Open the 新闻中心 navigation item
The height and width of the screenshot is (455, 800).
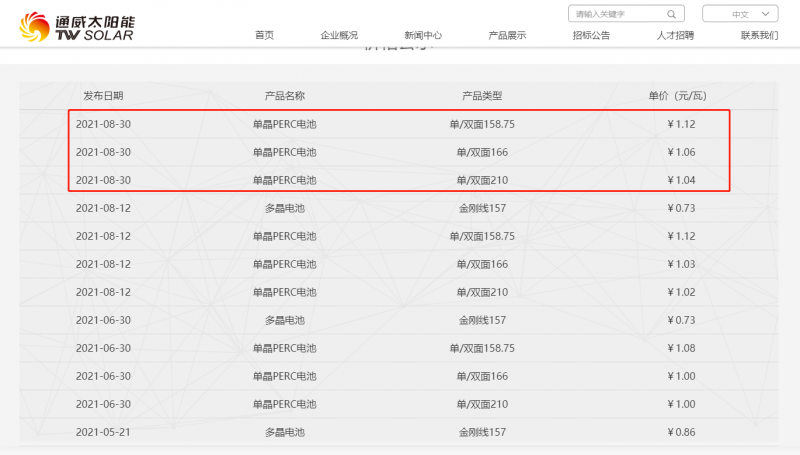pos(423,35)
